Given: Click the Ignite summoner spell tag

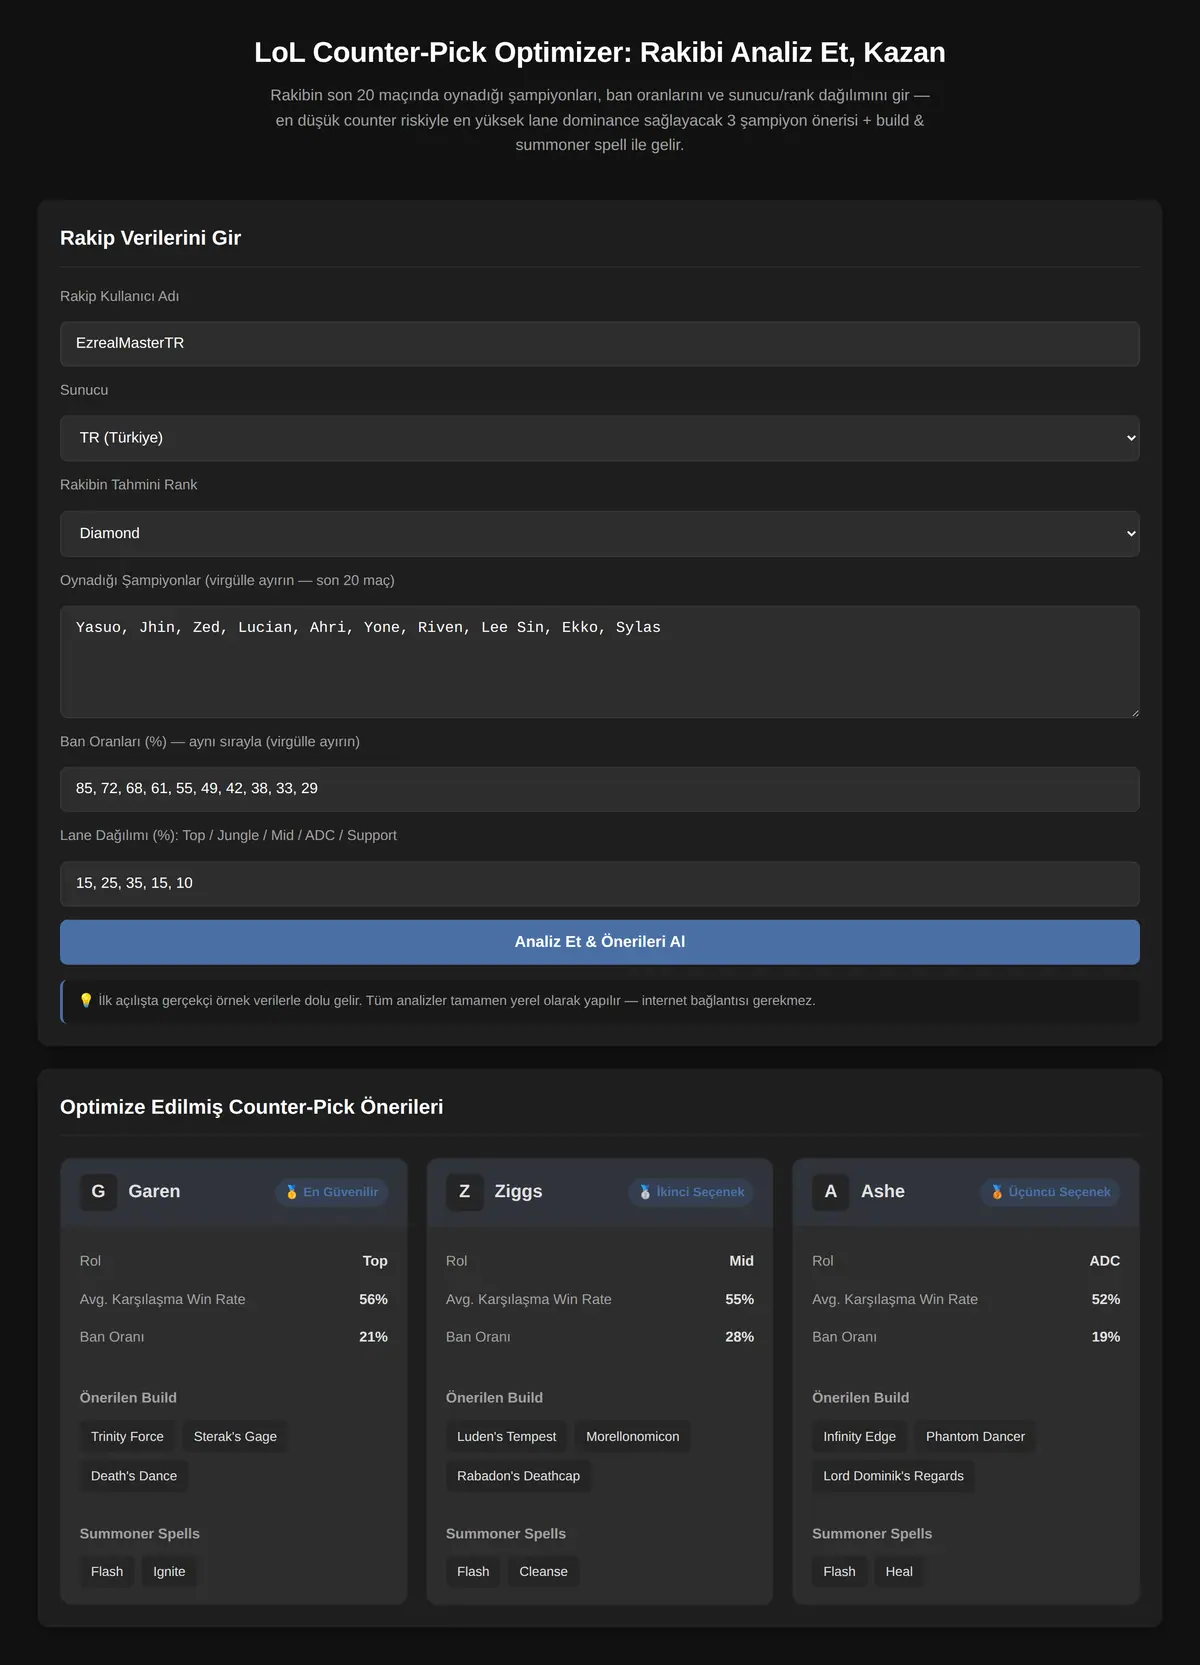Looking at the screenshot, I should click(169, 1572).
